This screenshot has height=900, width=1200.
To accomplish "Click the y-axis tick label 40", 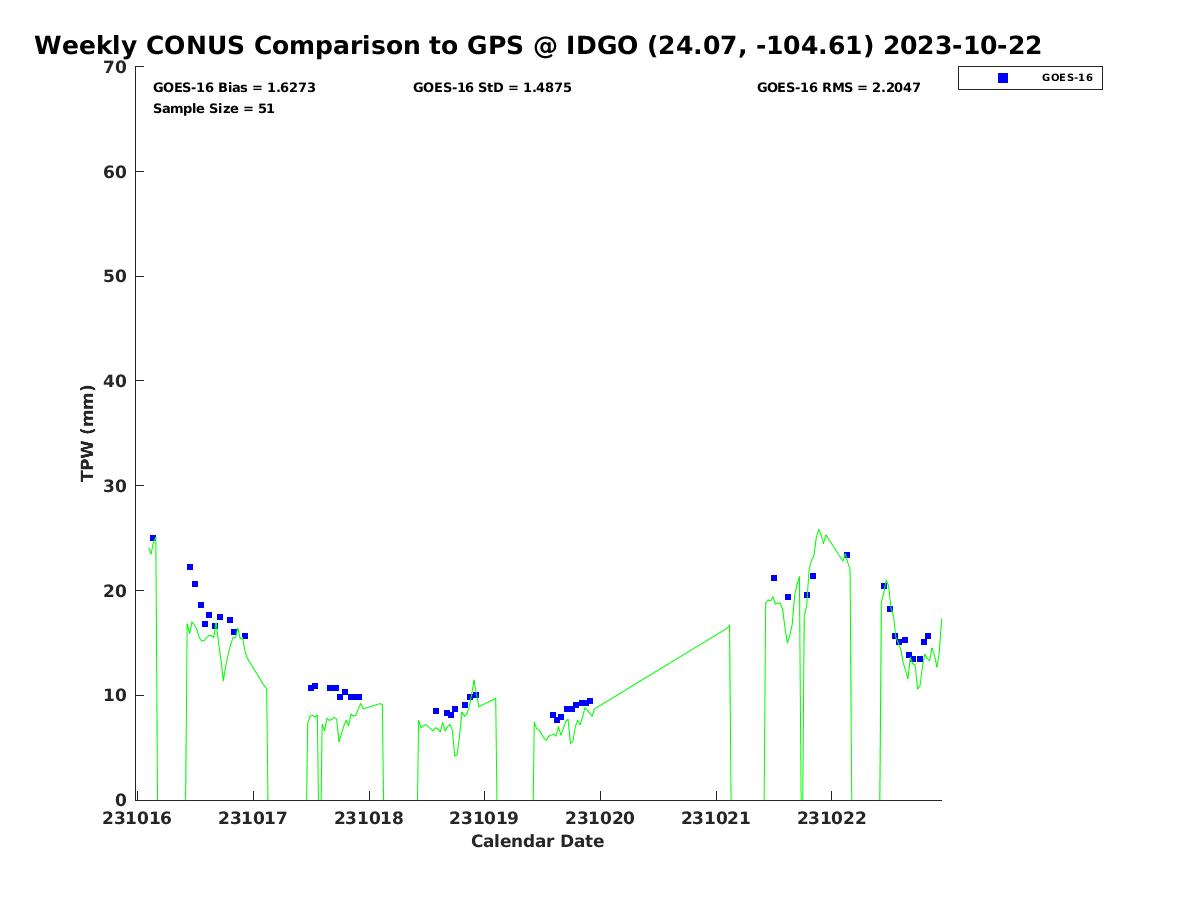I will click(116, 381).
